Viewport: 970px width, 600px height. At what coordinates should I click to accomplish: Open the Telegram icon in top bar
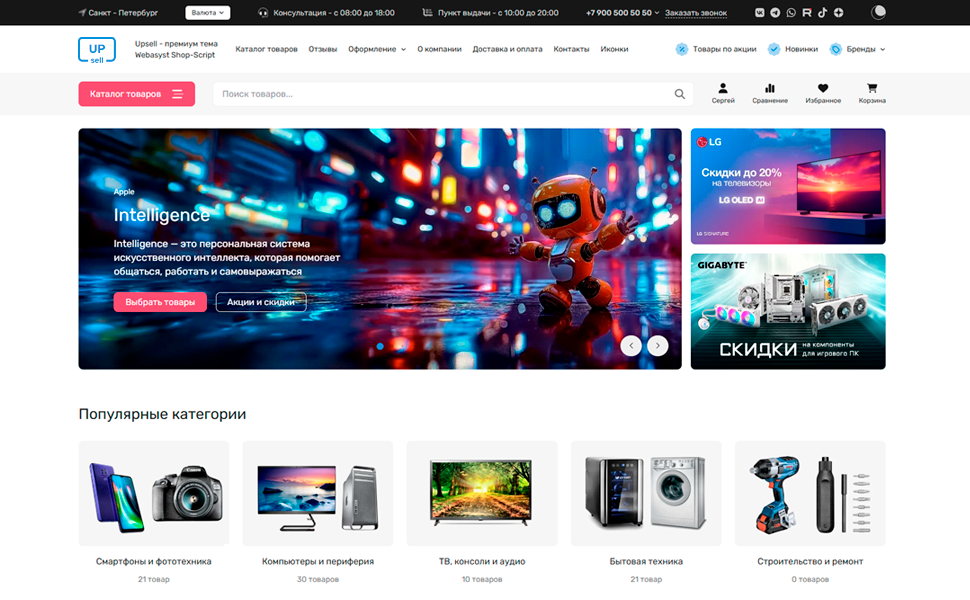(775, 12)
